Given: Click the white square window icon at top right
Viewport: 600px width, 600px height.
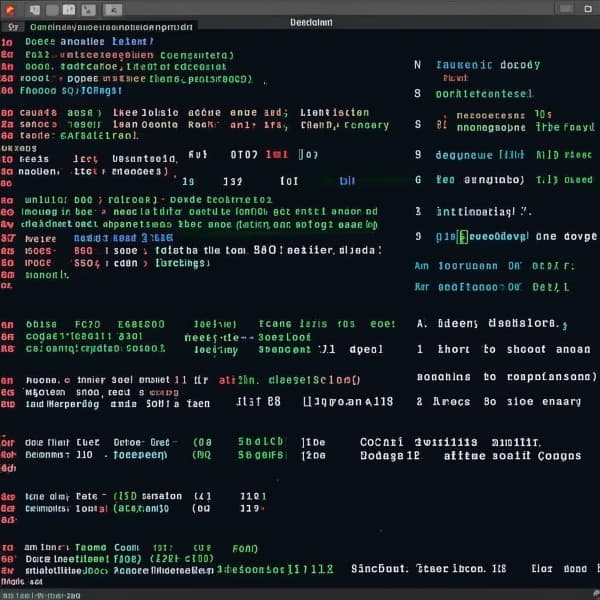Looking at the screenshot, I should tap(588, 9).
